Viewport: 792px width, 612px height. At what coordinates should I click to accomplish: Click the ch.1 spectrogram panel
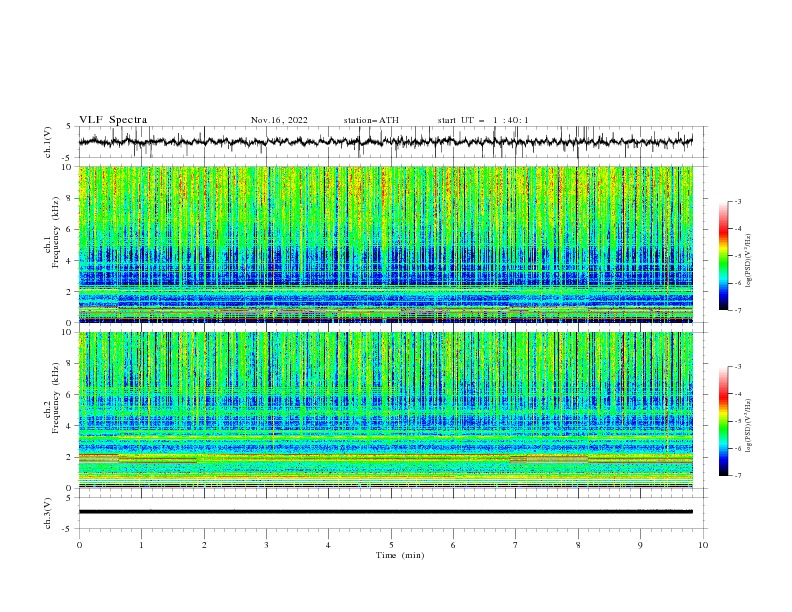[386, 244]
